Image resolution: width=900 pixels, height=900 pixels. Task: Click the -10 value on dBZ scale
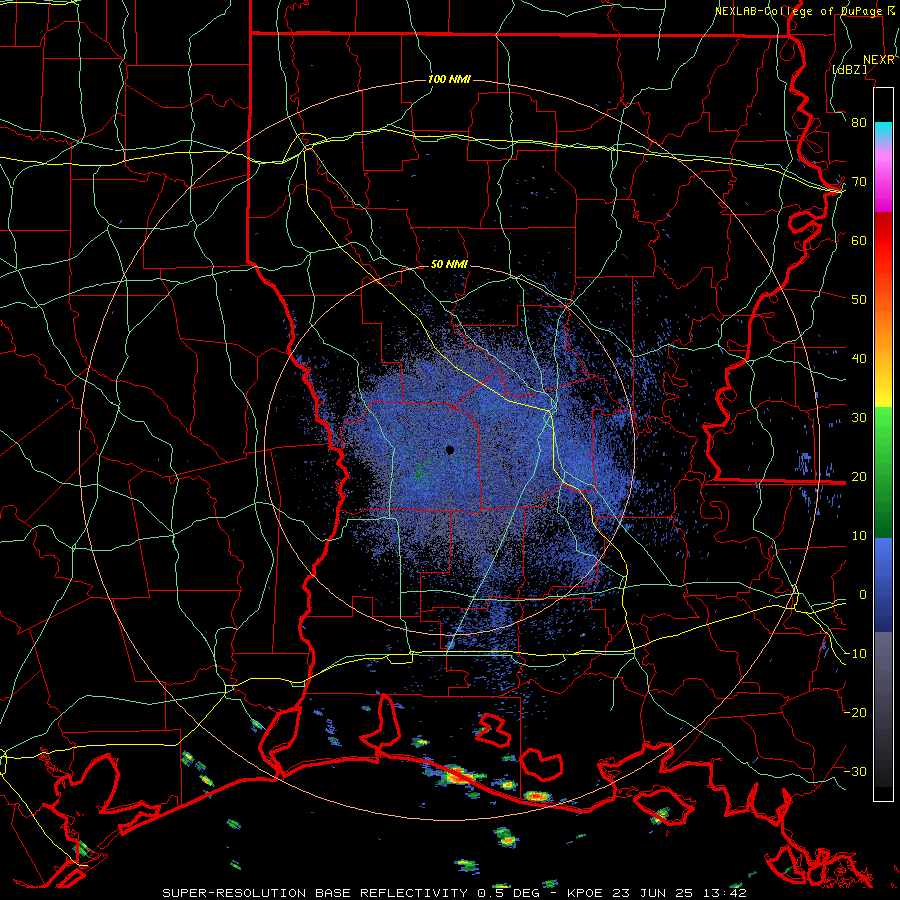855,654
